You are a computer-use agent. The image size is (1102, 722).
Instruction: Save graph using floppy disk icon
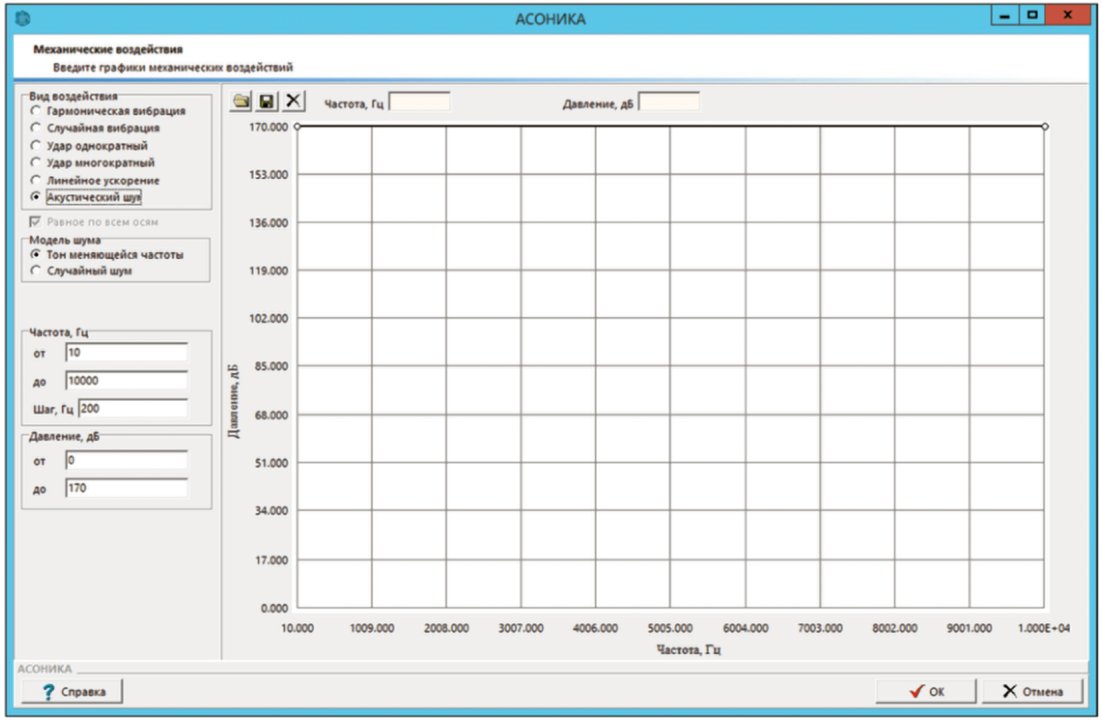coord(267,101)
